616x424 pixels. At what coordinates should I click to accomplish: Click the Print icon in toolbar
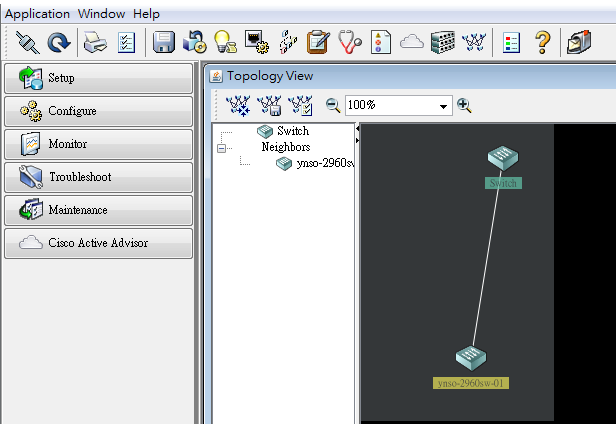point(95,42)
